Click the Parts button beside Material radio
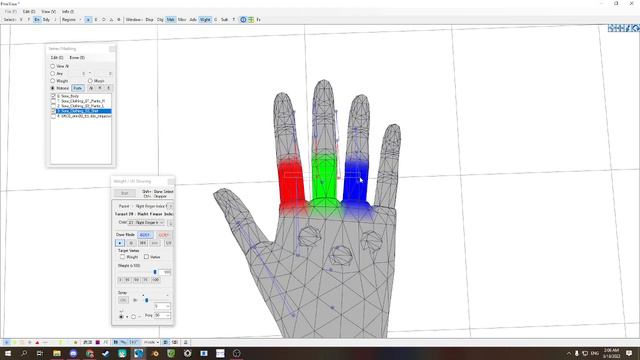Screen dimensions: 640x360 [78, 88]
